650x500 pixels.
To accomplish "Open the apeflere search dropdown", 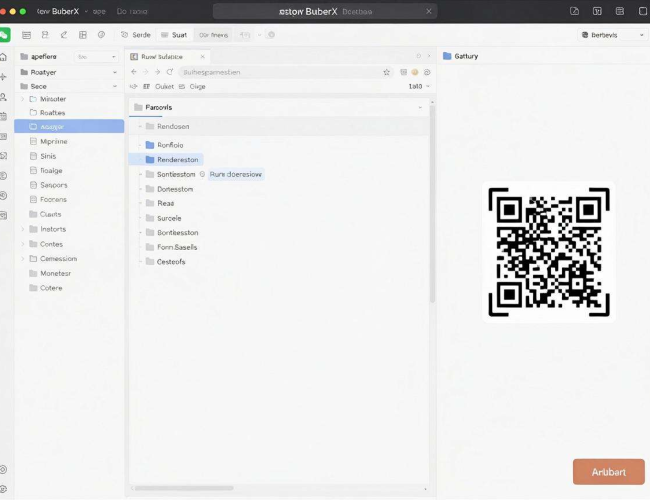I will pos(96,57).
